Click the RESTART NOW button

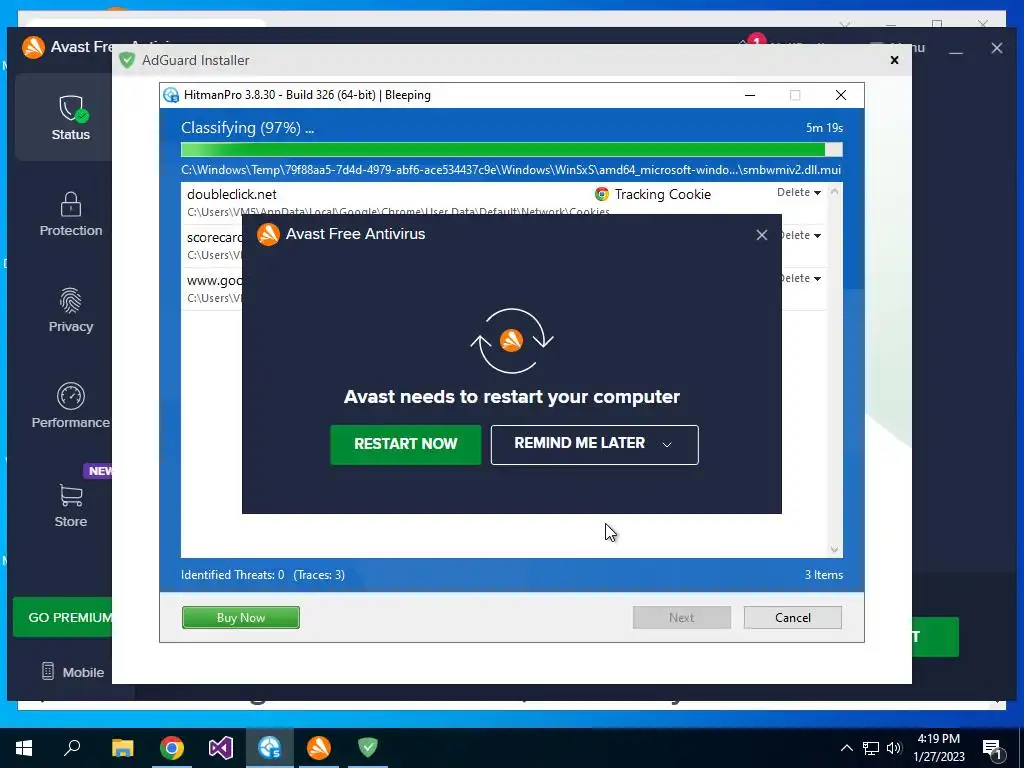[x=406, y=445]
